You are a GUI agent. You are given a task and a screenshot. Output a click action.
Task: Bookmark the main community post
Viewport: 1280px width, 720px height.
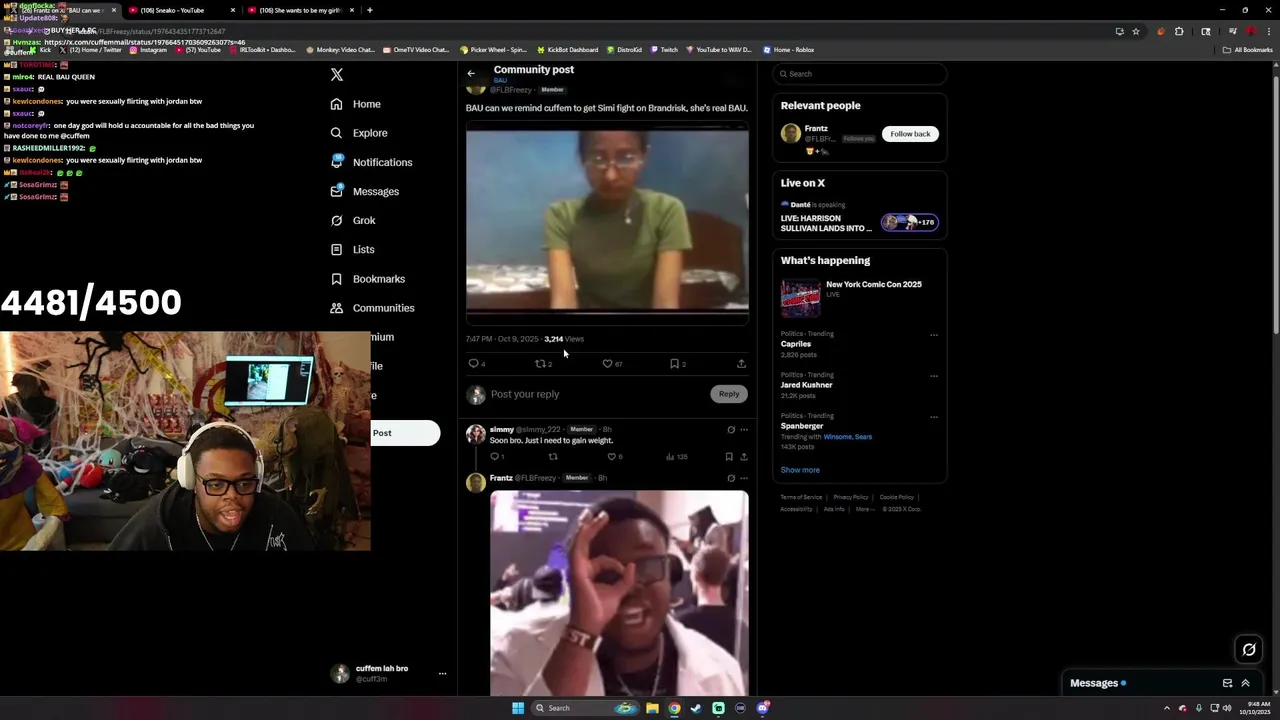[x=674, y=364]
